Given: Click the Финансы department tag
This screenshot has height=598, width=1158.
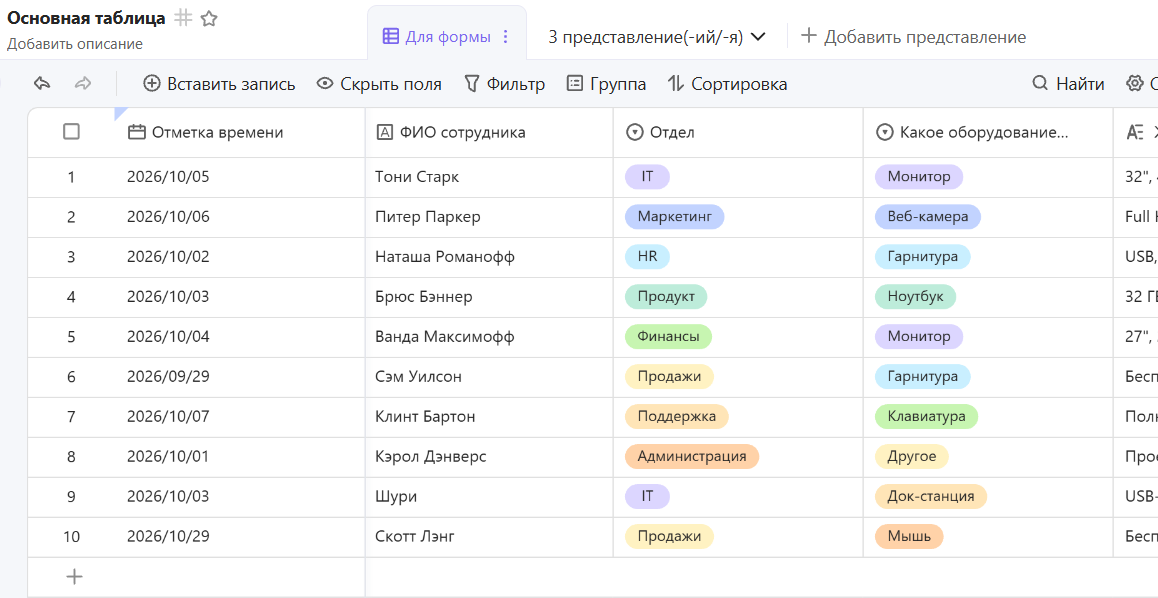Looking at the screenshot, I should pos(668,336).
